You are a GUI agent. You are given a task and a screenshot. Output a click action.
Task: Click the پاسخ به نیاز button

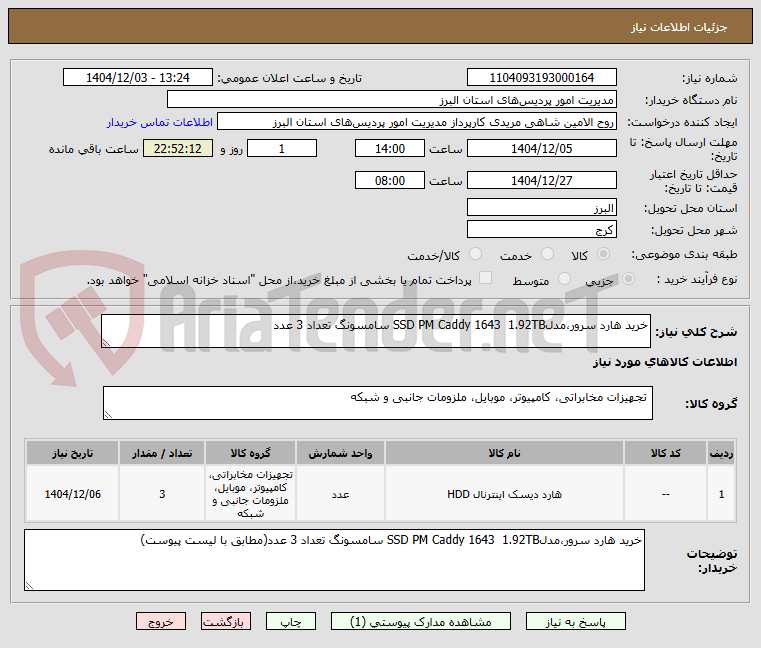576,621
